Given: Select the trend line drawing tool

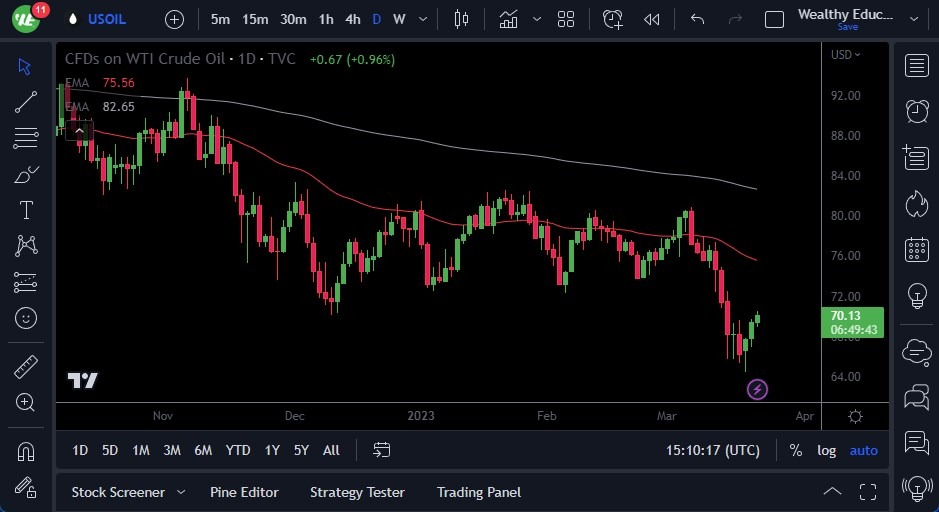Looking at the screenshot, I should tap(26, 101).
